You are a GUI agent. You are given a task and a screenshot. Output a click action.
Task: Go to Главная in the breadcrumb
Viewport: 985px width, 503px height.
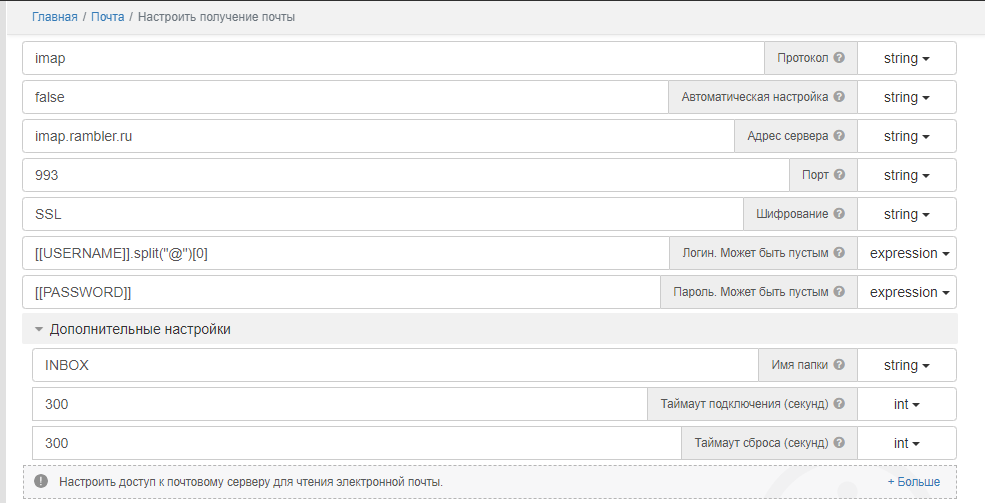(x=54, y=17)
